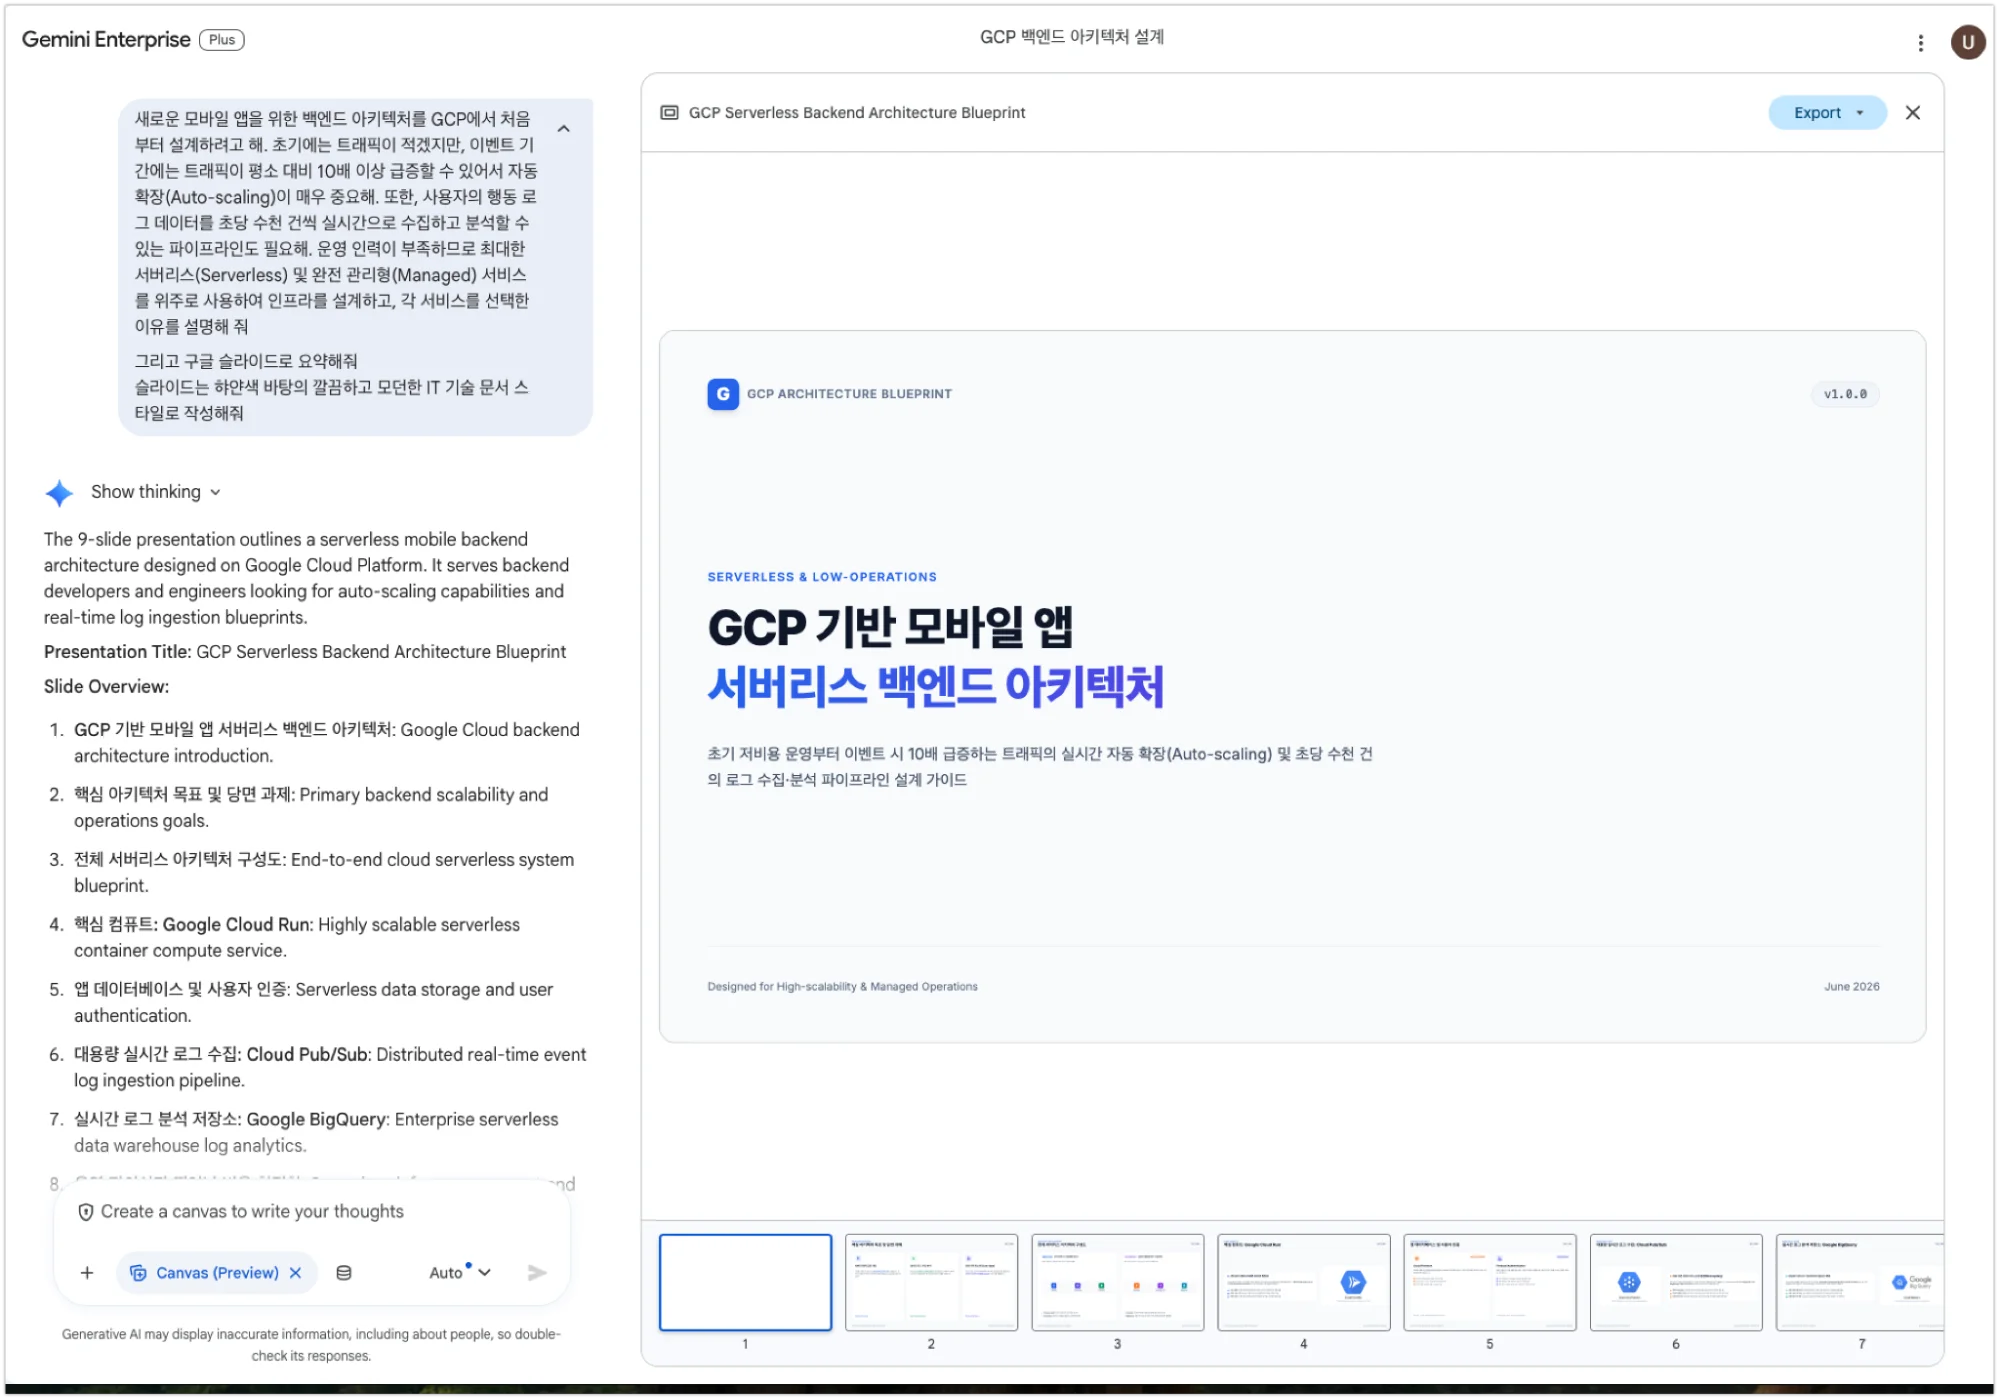Click the Gemini sparkle icon
Viewport: 1999px width, 1400px height.
[59, 492]
